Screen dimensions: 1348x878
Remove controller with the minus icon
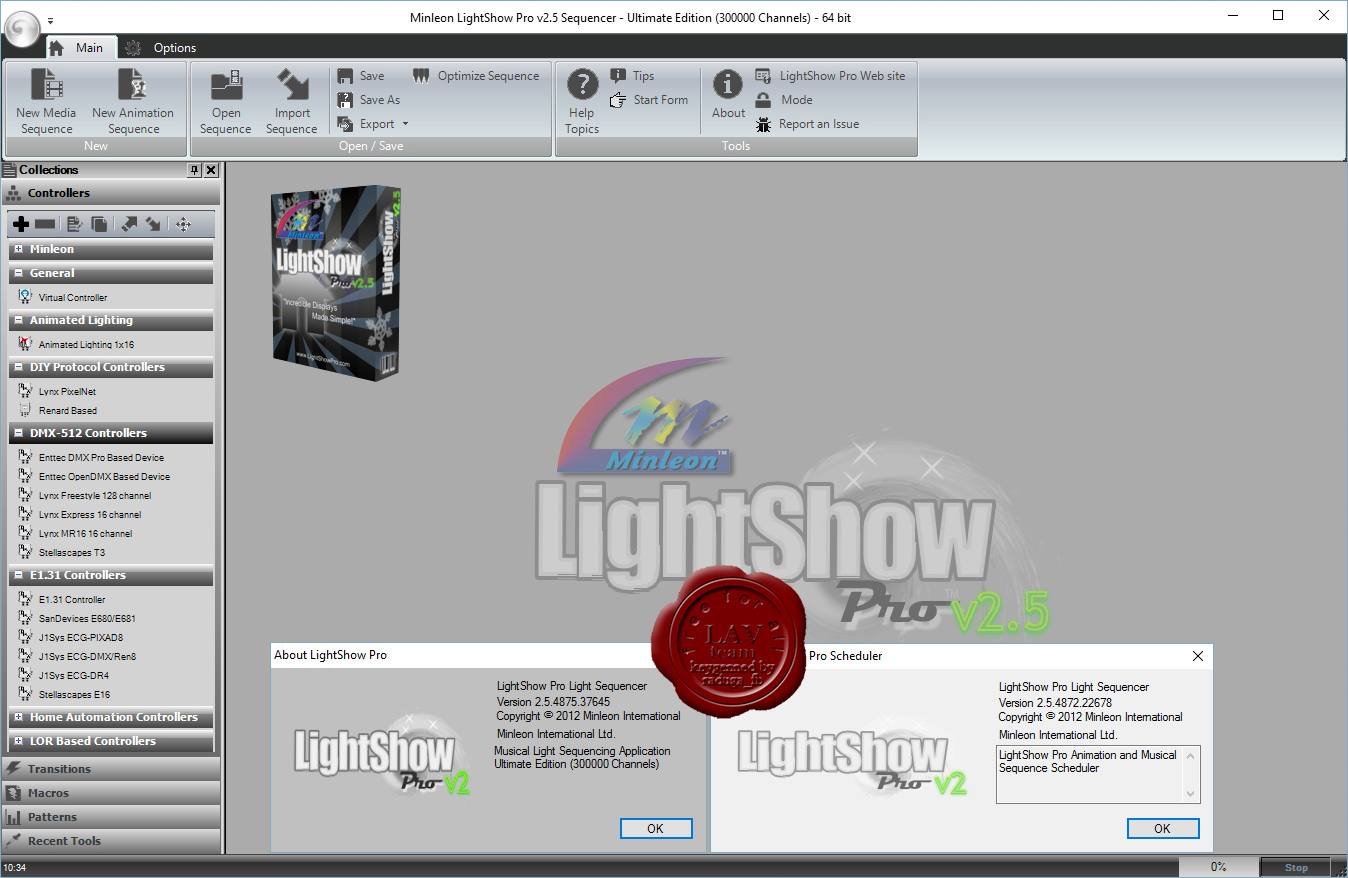[x=45, y=224]
